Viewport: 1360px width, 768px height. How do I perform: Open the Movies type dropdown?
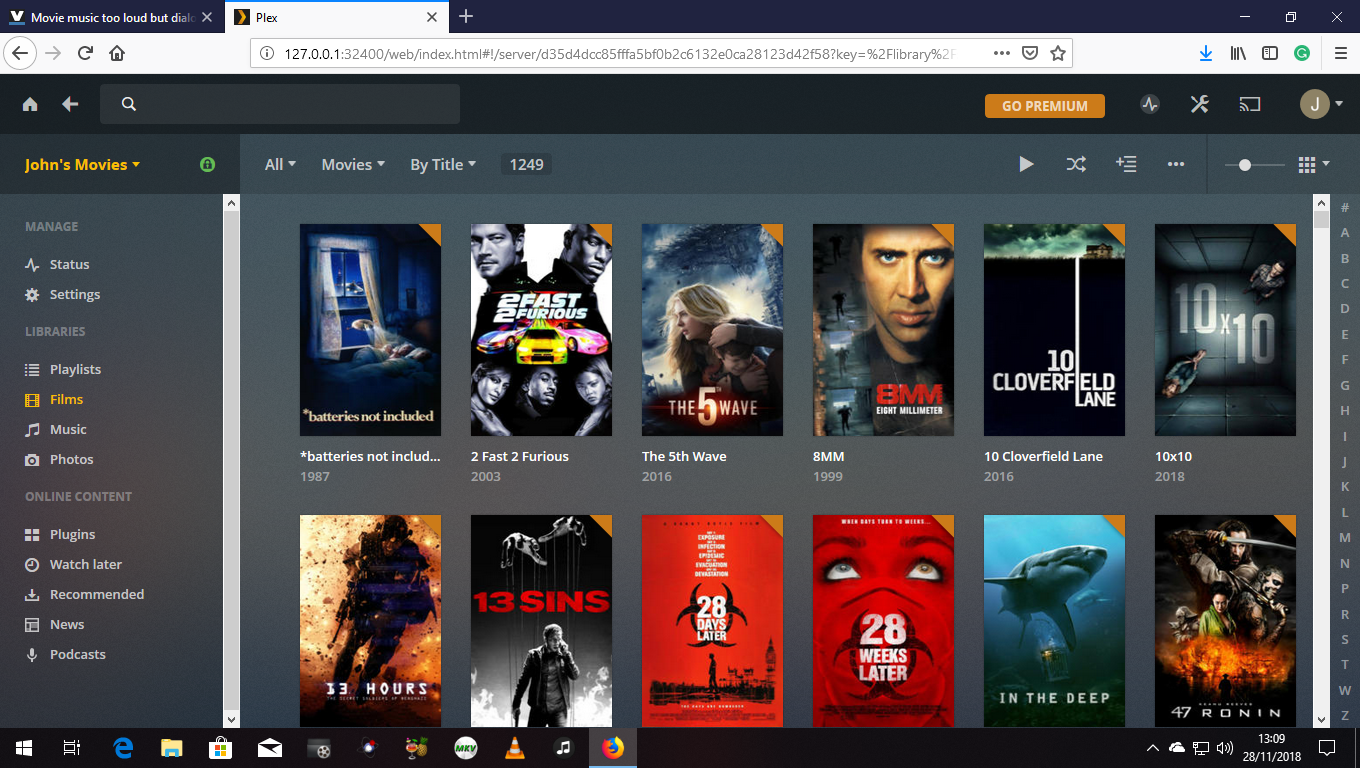pyautogui.click(x=353, y=164)
